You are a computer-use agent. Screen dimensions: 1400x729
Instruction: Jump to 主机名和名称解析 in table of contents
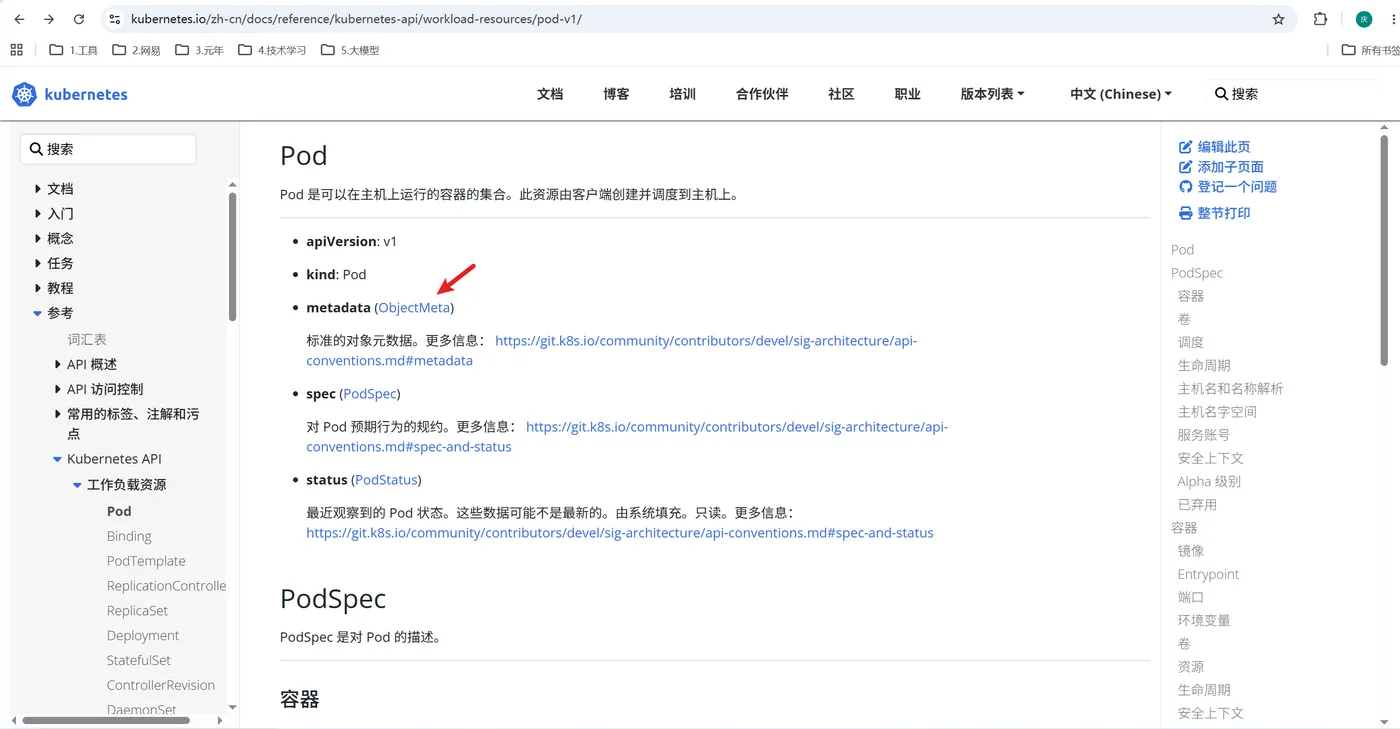pyautogui.click(x=1230, y=389)
